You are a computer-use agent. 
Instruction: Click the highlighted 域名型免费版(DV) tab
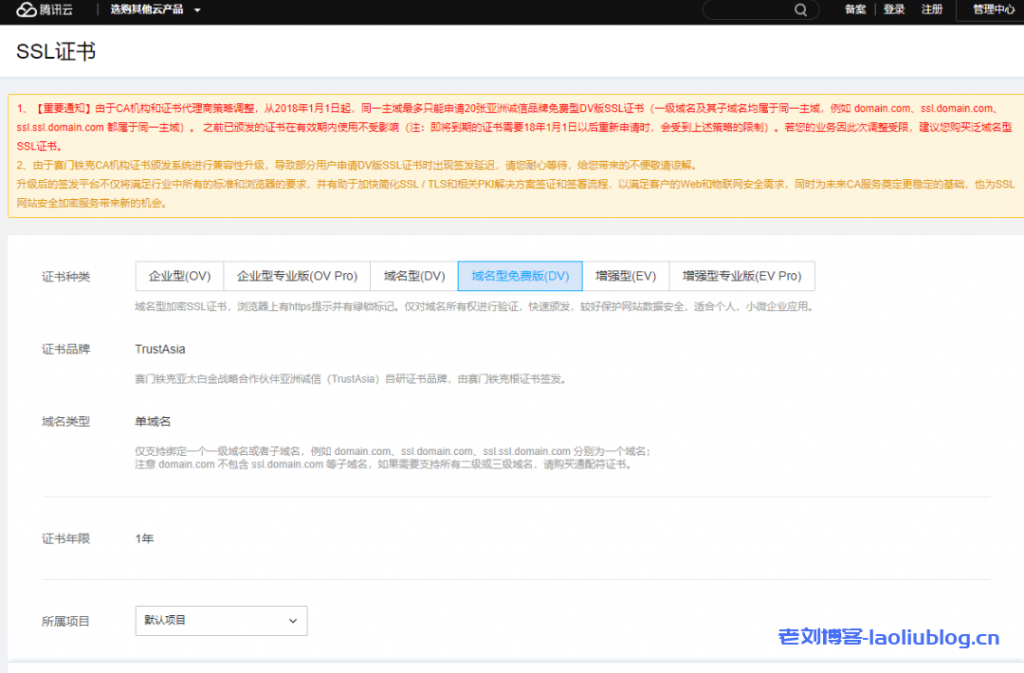point(520,276)
